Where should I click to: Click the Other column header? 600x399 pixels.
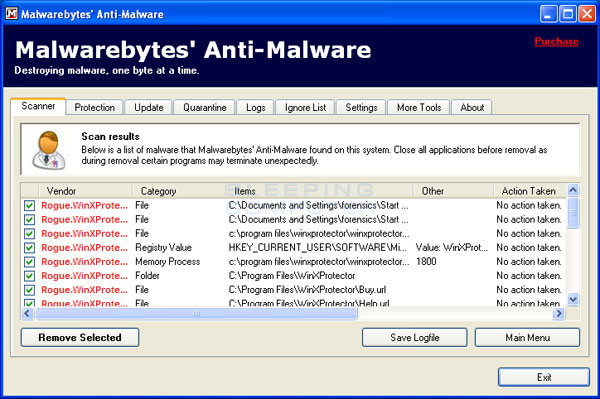[453, 191]
